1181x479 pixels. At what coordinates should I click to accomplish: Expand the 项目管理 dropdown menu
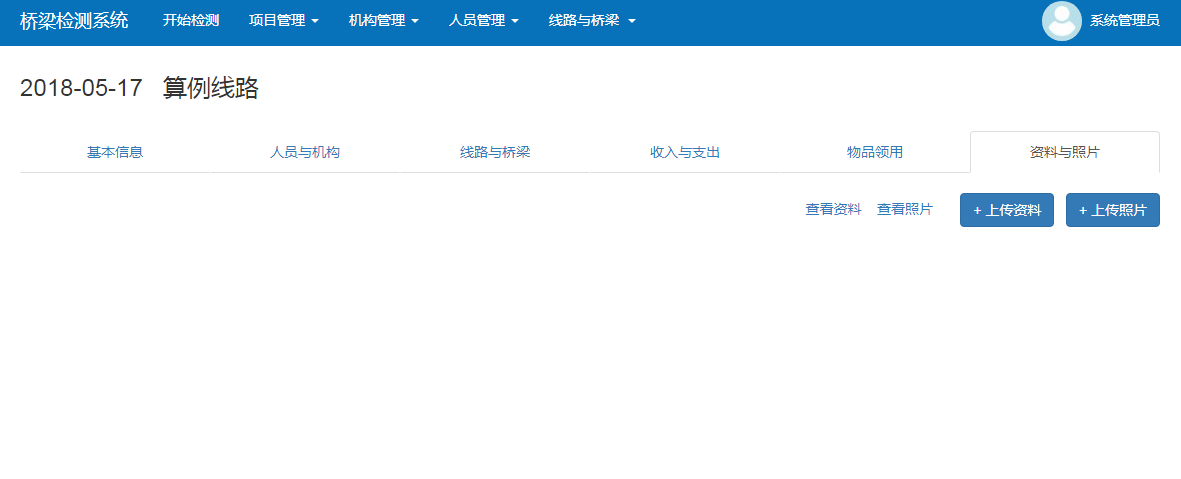point(283,21)
